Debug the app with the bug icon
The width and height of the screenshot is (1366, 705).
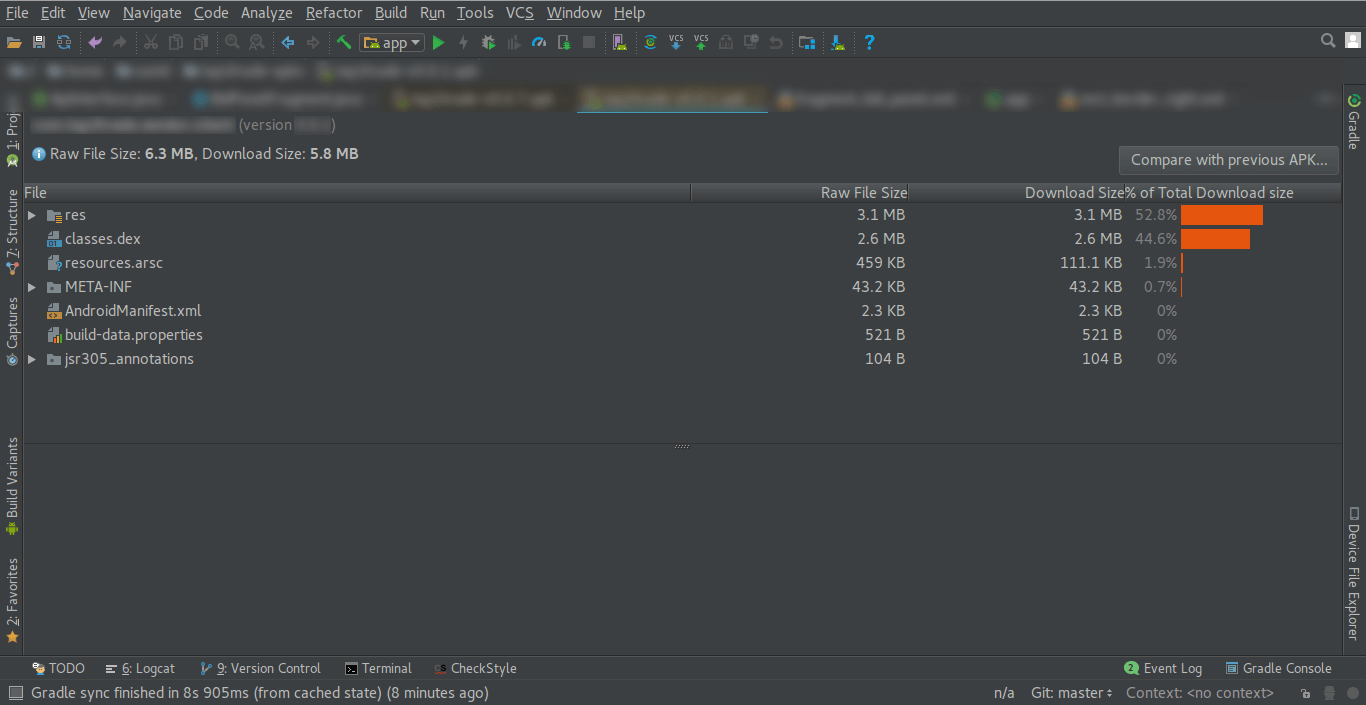coord(488,42)
